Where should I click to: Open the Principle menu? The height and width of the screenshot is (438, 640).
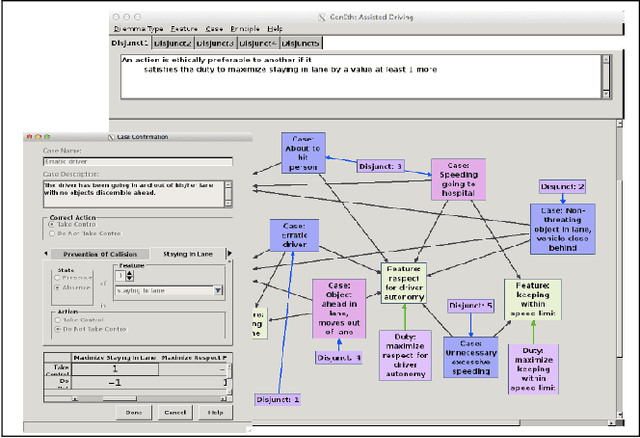pos(244,28)
